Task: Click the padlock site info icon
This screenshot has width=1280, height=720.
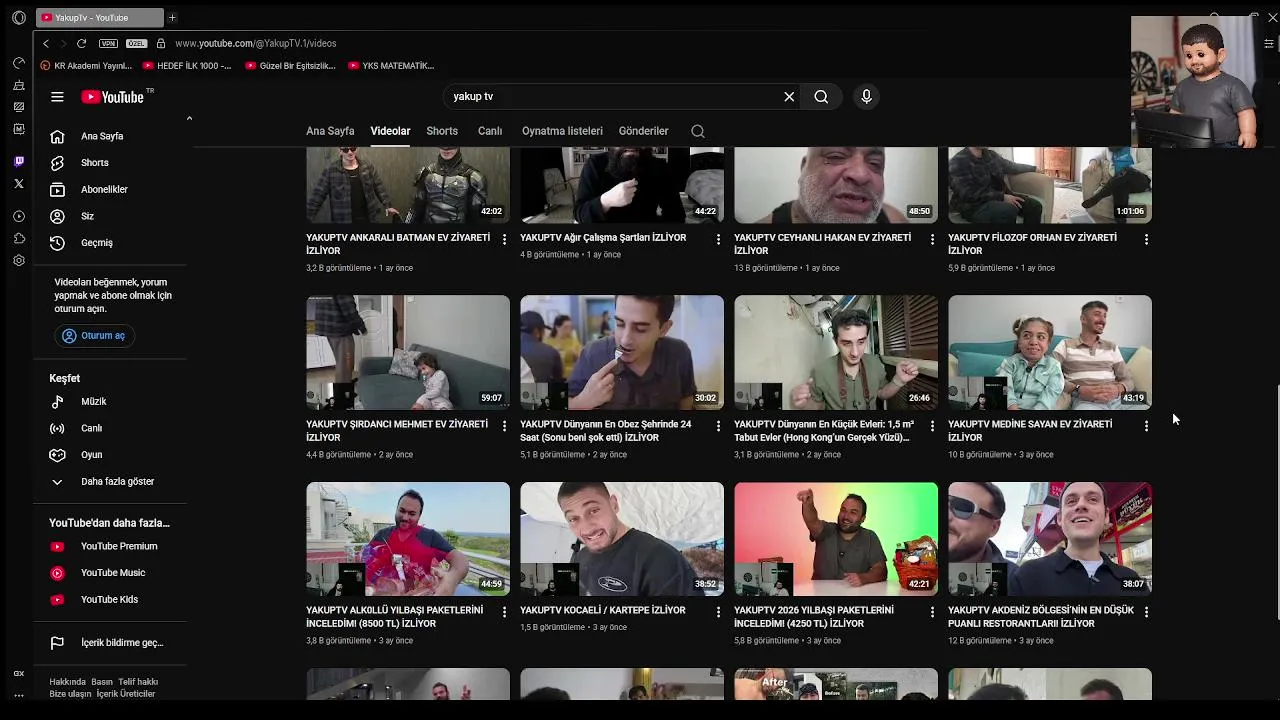Action: [161, 43]
